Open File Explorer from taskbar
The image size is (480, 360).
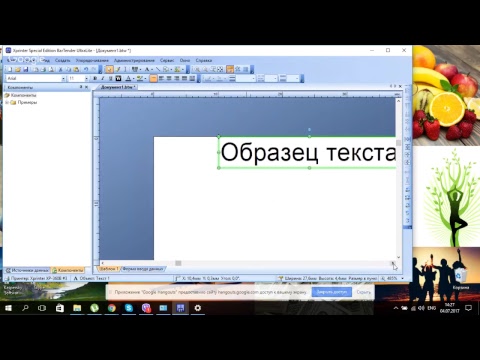(77, 308)
